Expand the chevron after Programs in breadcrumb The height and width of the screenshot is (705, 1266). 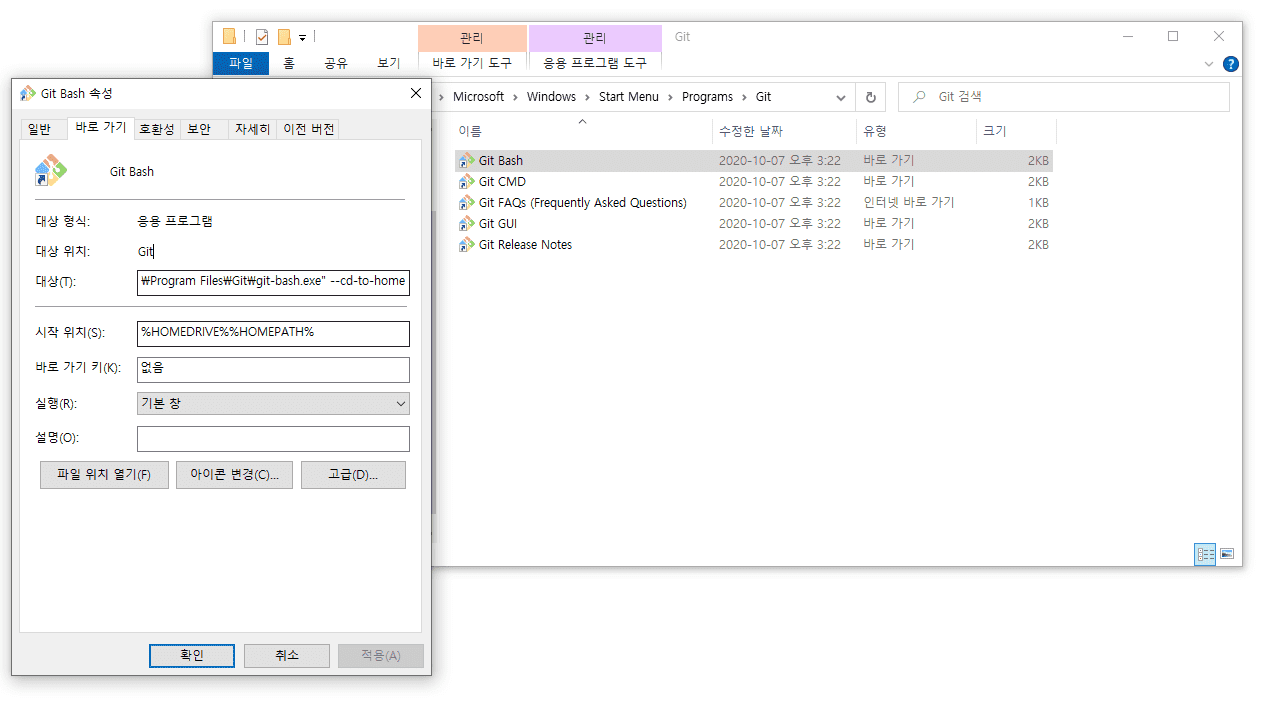743,97
